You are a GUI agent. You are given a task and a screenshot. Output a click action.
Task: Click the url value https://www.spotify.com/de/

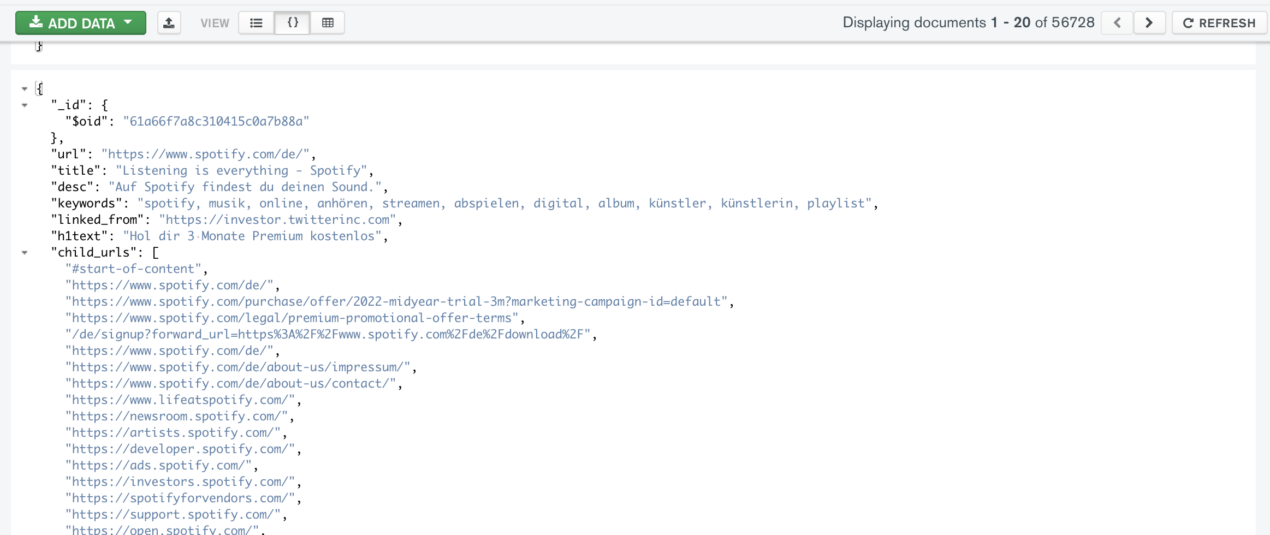point(209,154)
